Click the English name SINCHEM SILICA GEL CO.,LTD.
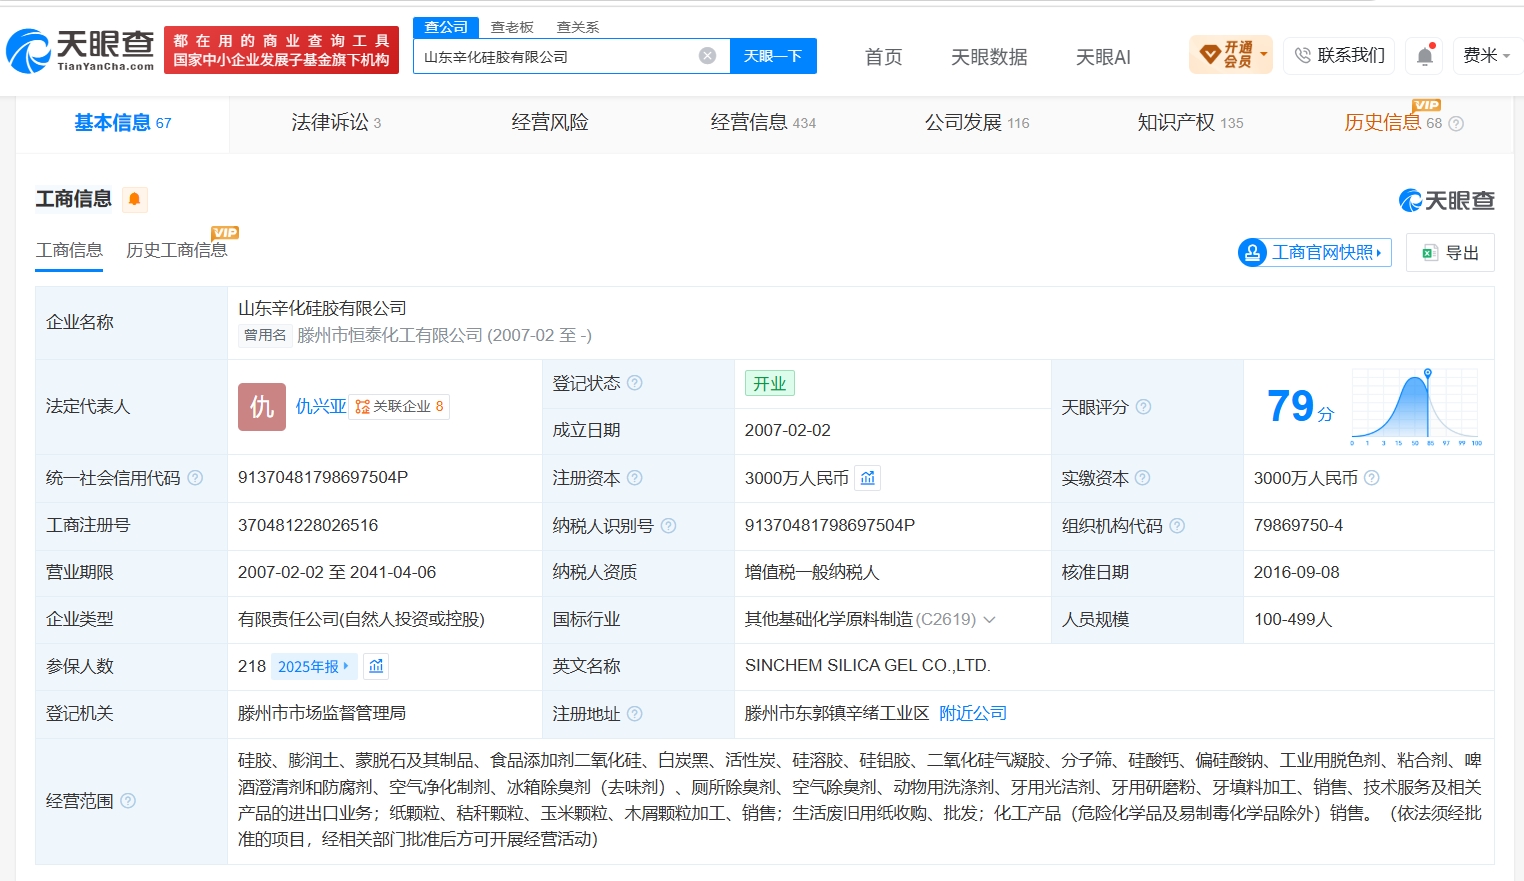This screenshot has width=1524, height=881. click(x=868, y=666)
